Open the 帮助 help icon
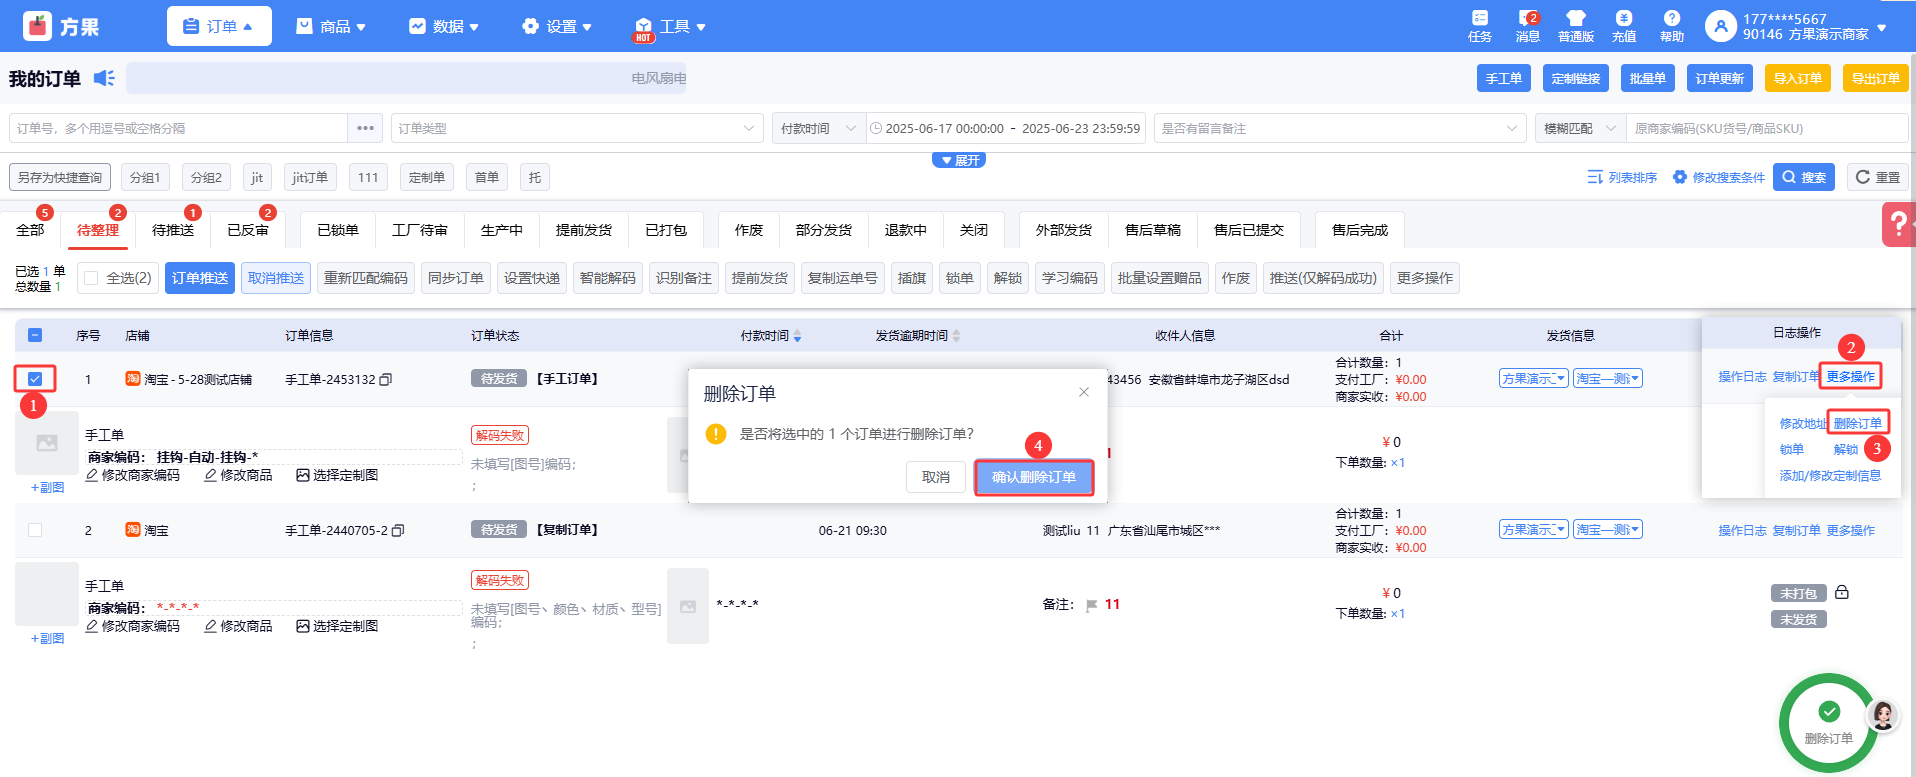This screenshot has width=1916, height=777. [x=1671, y=26]
